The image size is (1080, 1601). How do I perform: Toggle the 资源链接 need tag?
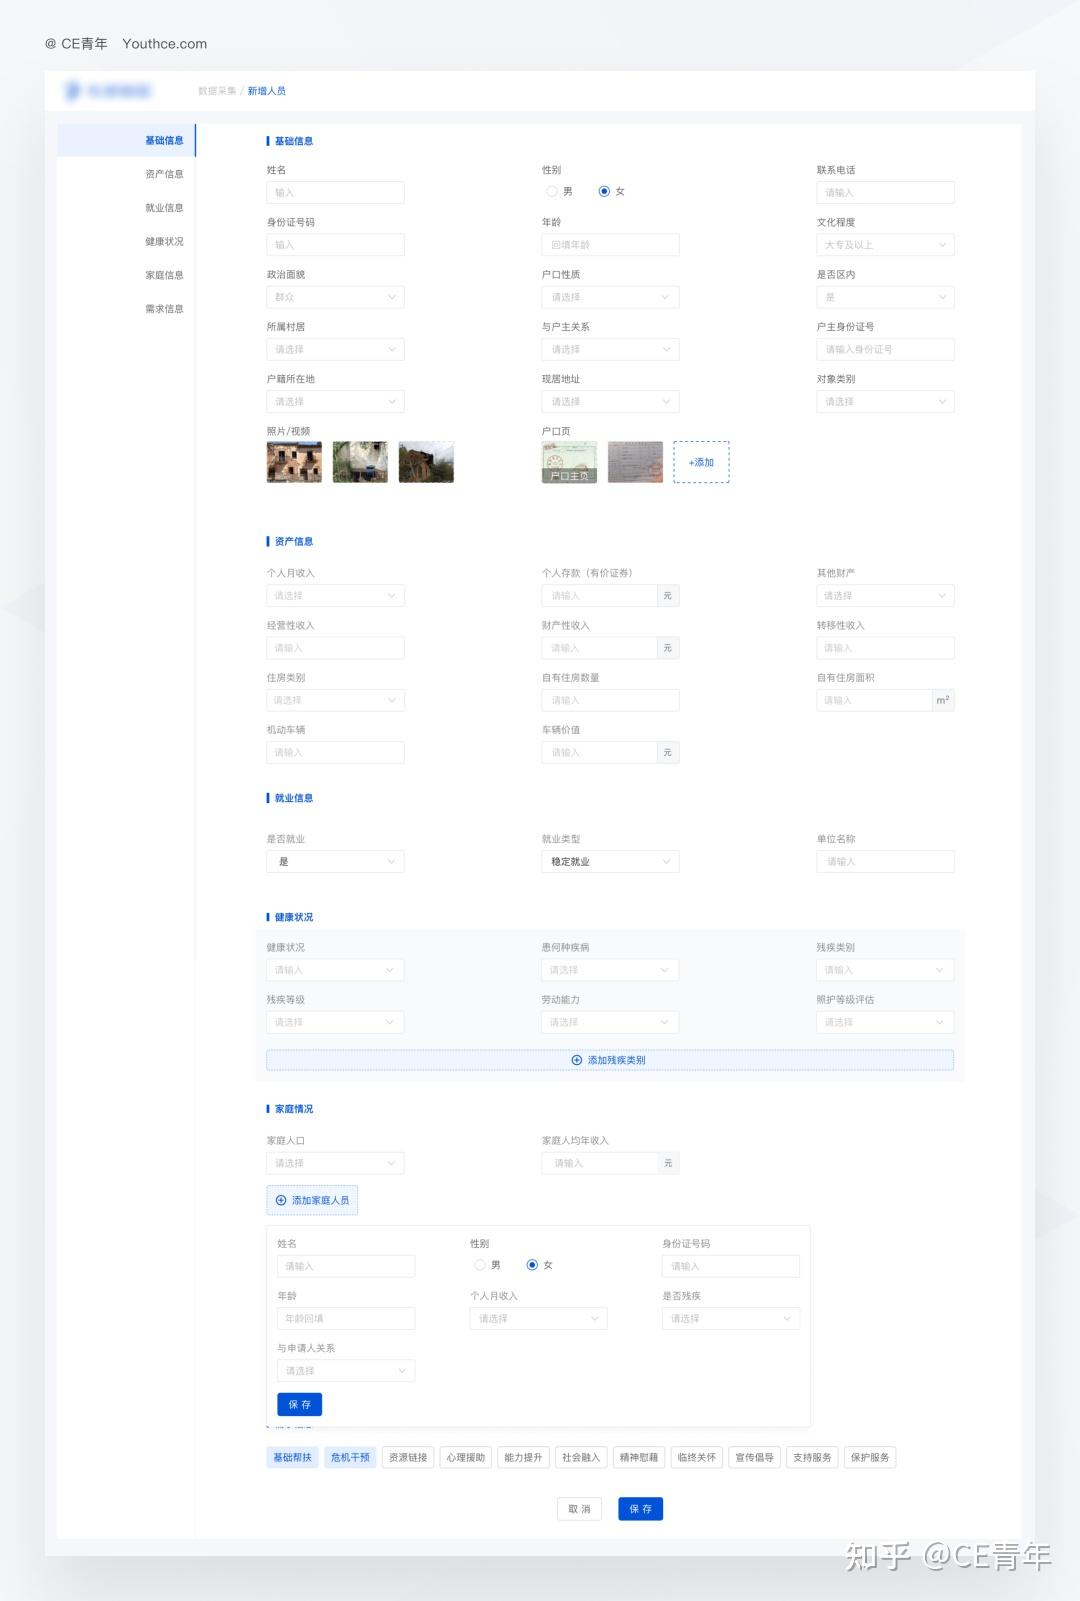click(408, 1457)
